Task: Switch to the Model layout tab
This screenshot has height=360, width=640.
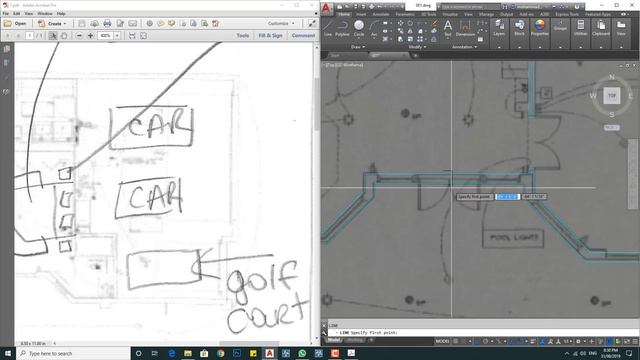Action: 333,340
